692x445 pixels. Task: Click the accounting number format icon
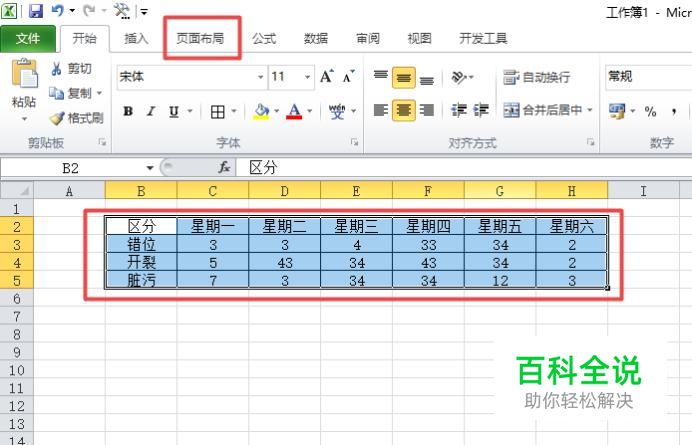617,111
